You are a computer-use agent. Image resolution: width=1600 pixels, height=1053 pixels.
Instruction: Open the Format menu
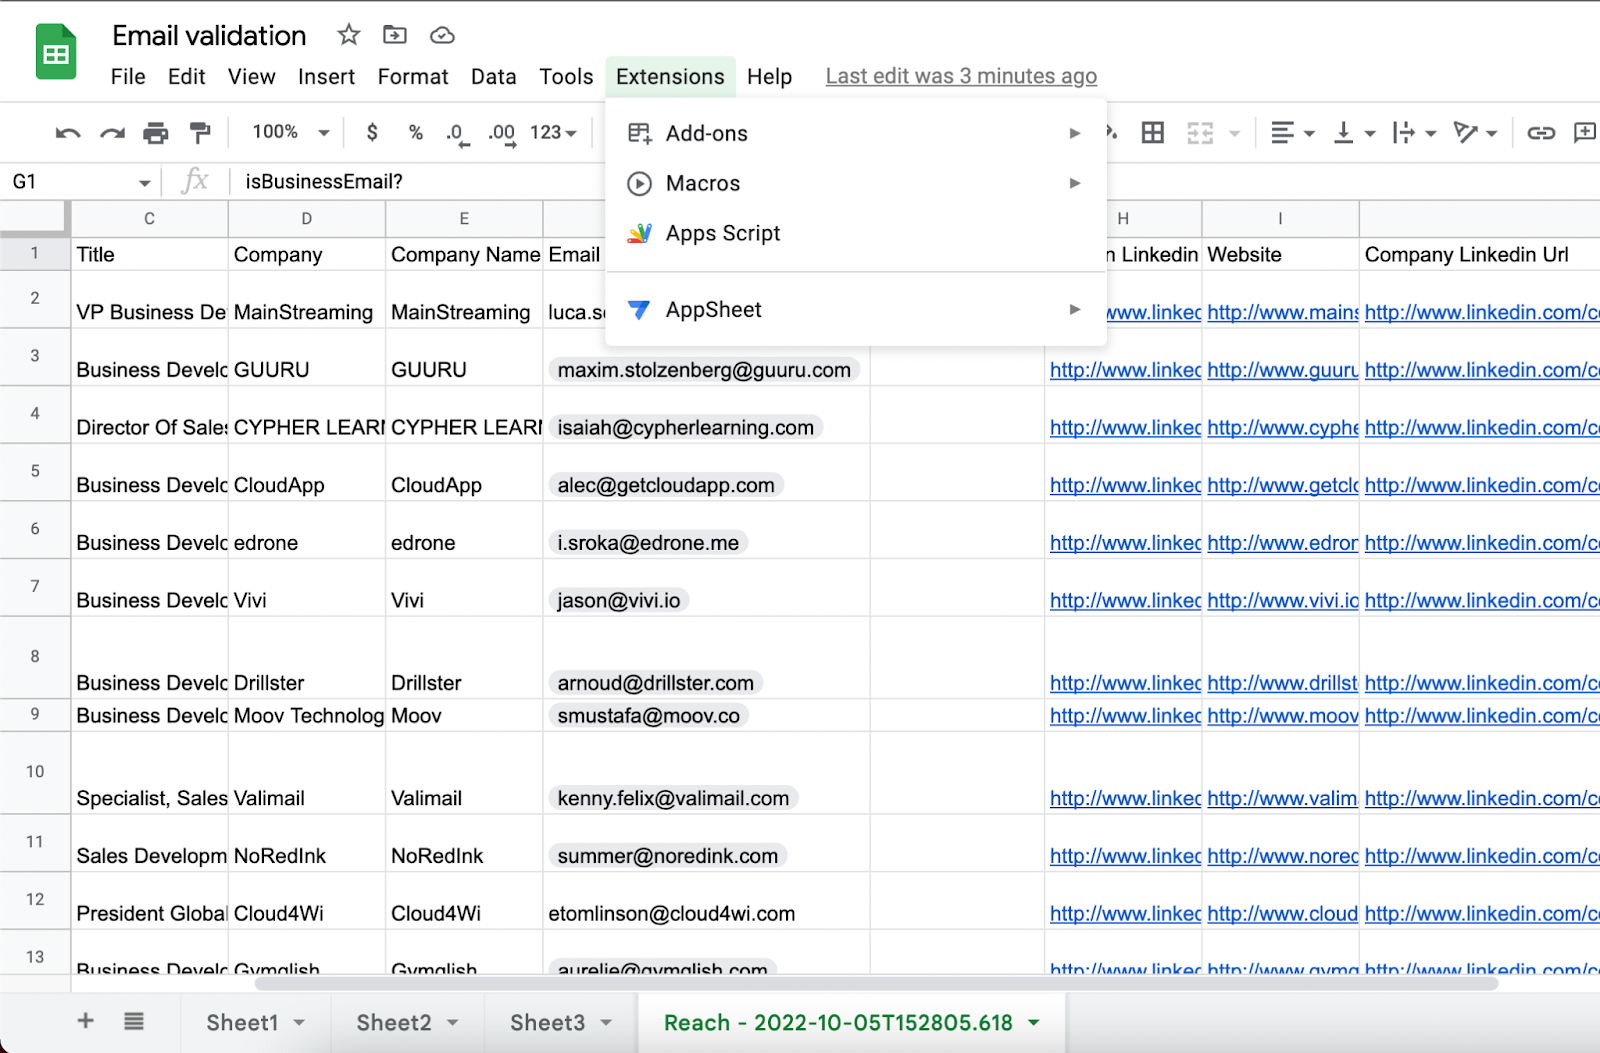coord(413,77)
